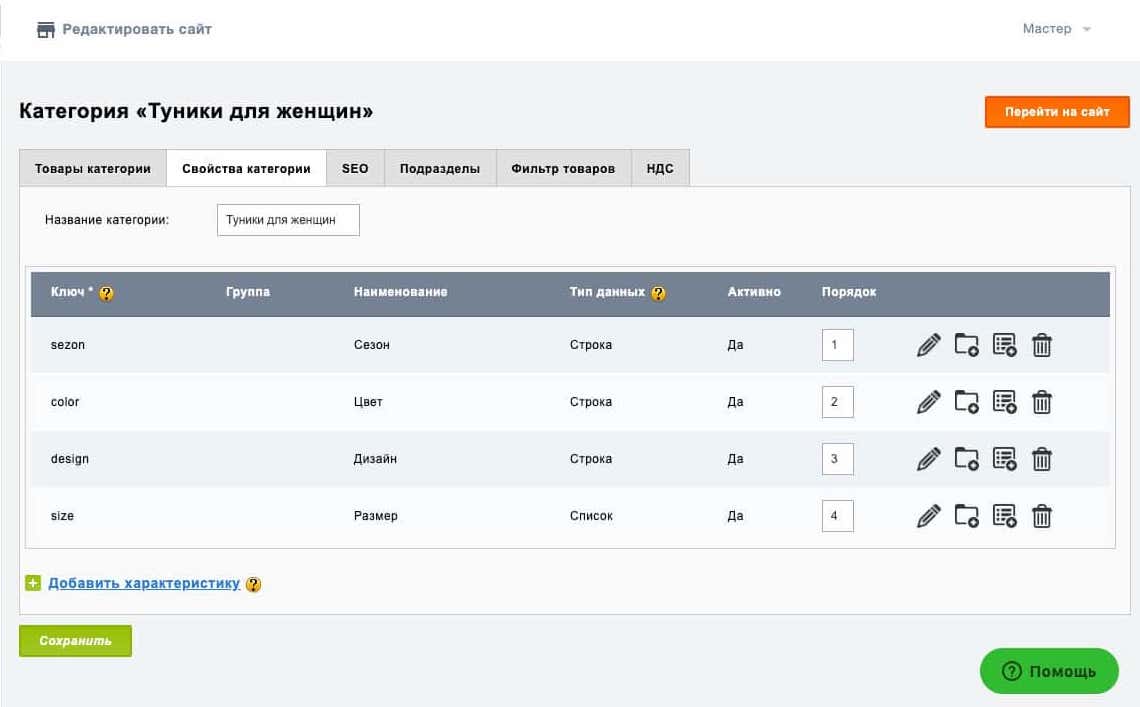Click the folder-add icon in design row
Screen dimensions: 1140x707
(x=966, y=459)
